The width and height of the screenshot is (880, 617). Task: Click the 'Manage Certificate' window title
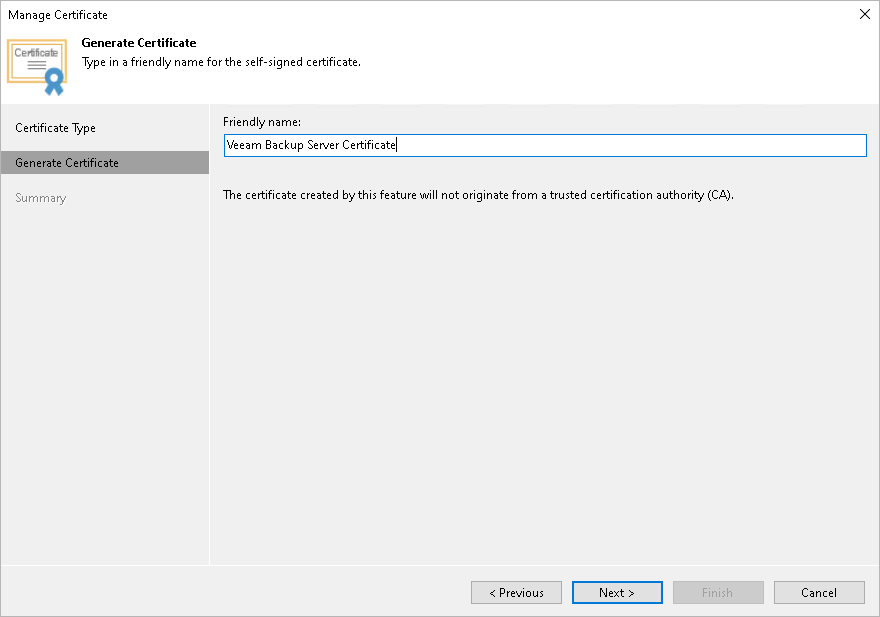tap(58, 15)
